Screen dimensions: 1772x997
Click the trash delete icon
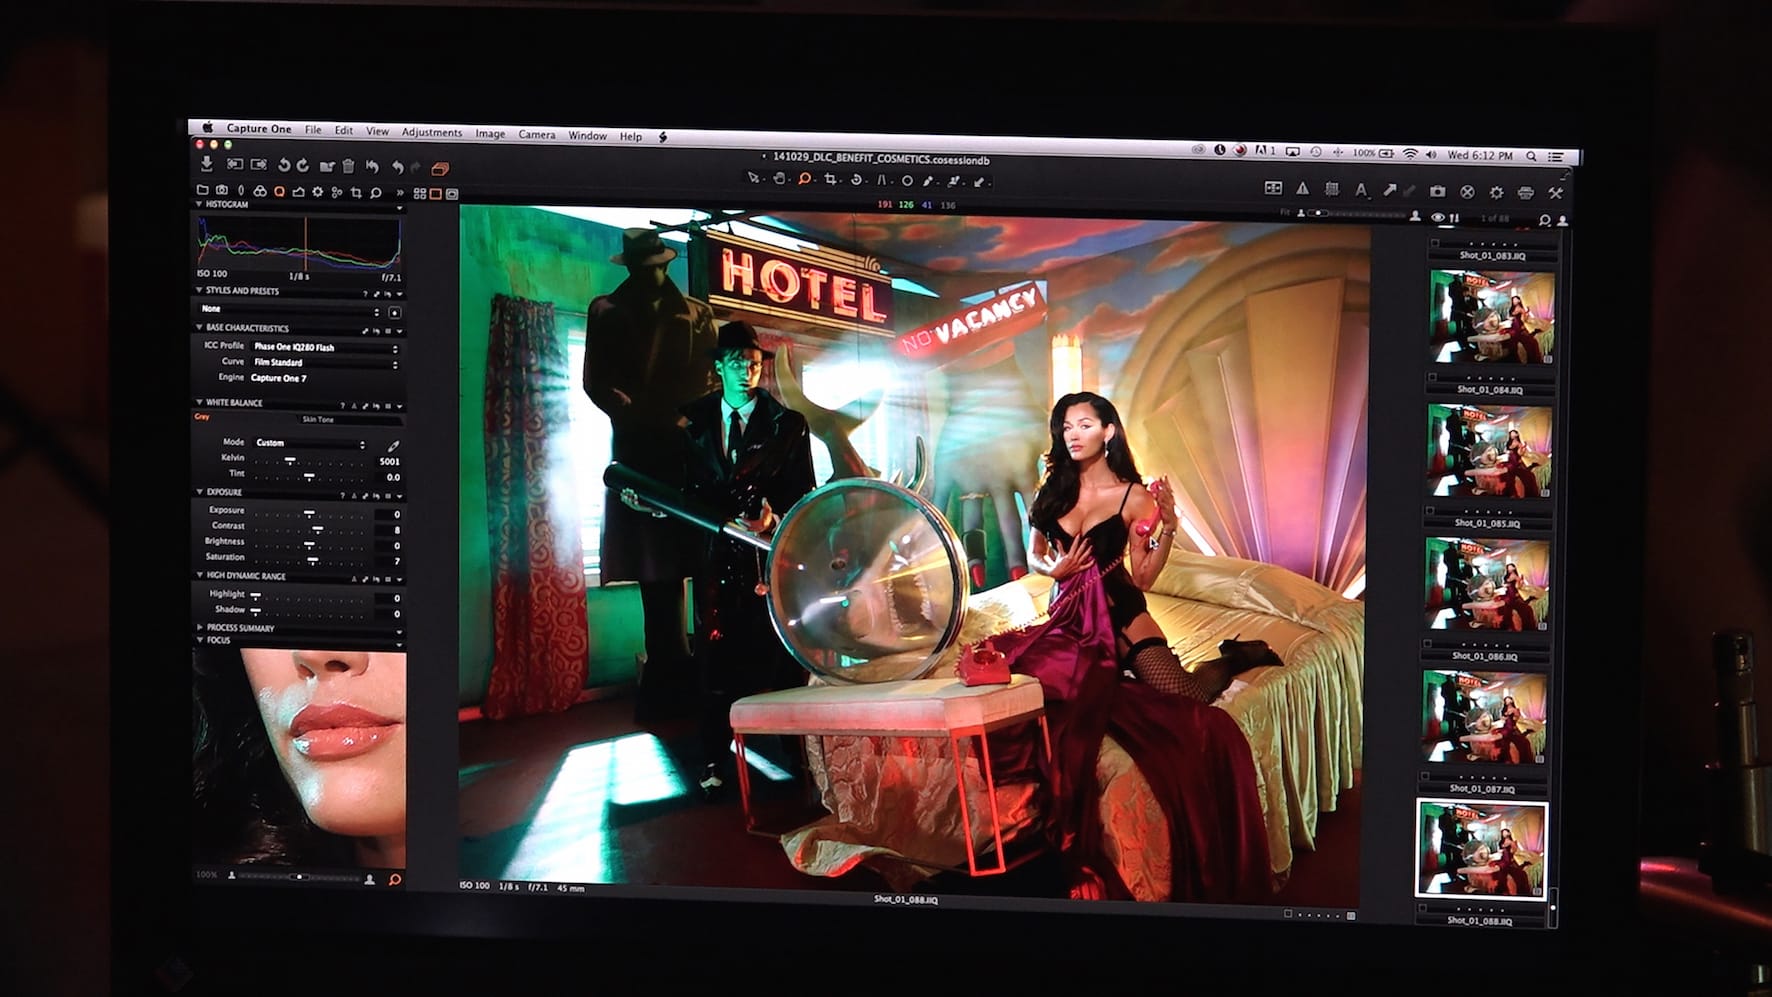tap(348, 166)
